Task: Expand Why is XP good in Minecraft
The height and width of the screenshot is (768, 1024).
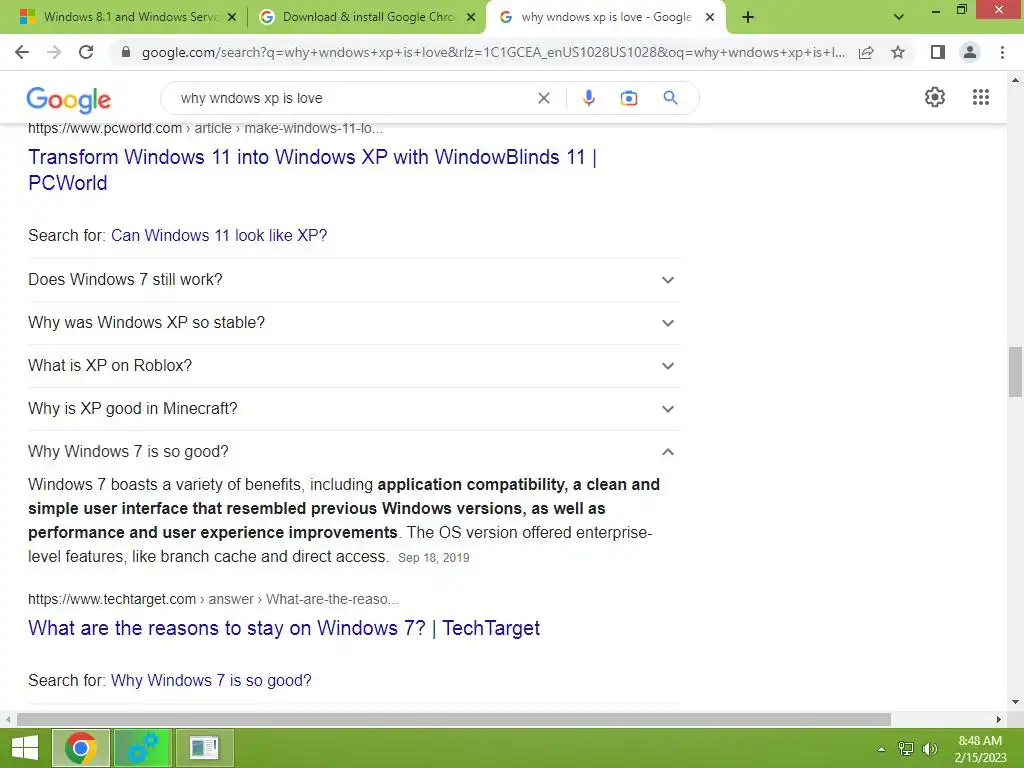Action: [x=353, y=409]
